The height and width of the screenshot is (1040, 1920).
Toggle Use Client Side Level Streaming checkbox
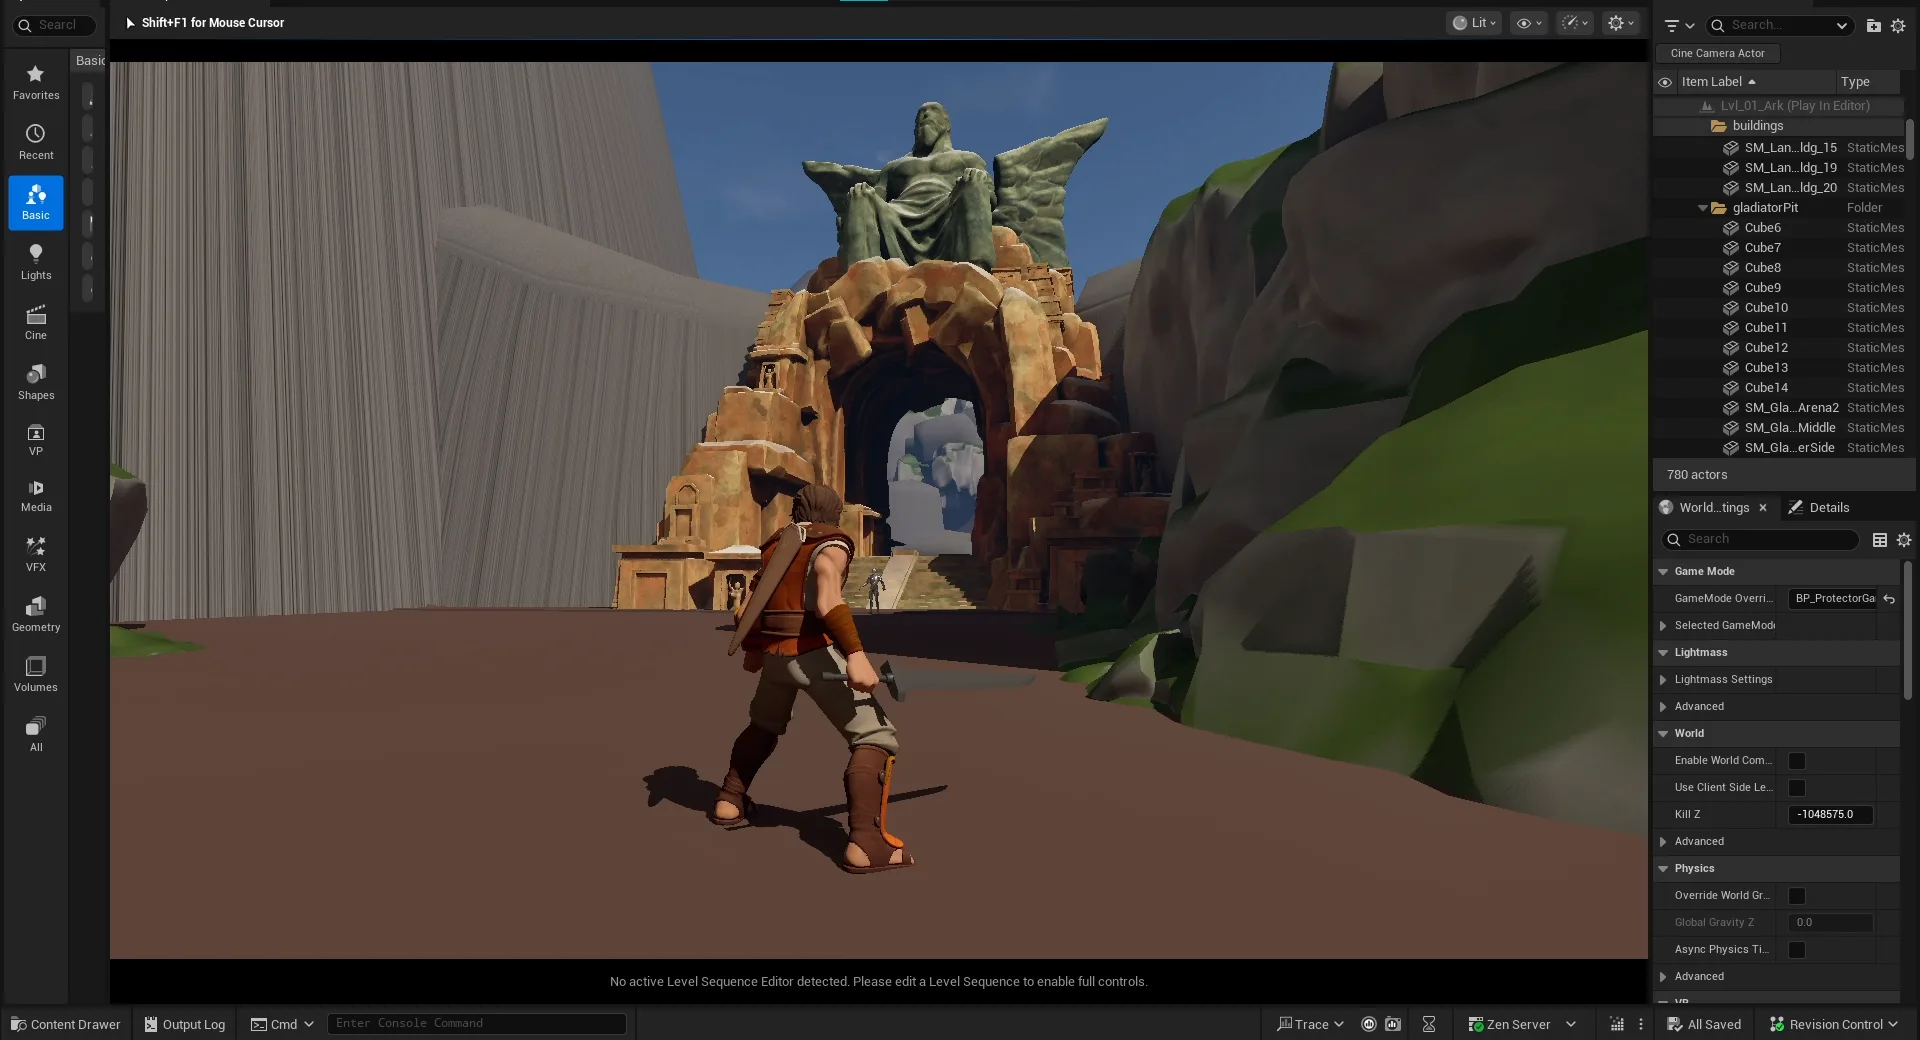pos(1797,788)
